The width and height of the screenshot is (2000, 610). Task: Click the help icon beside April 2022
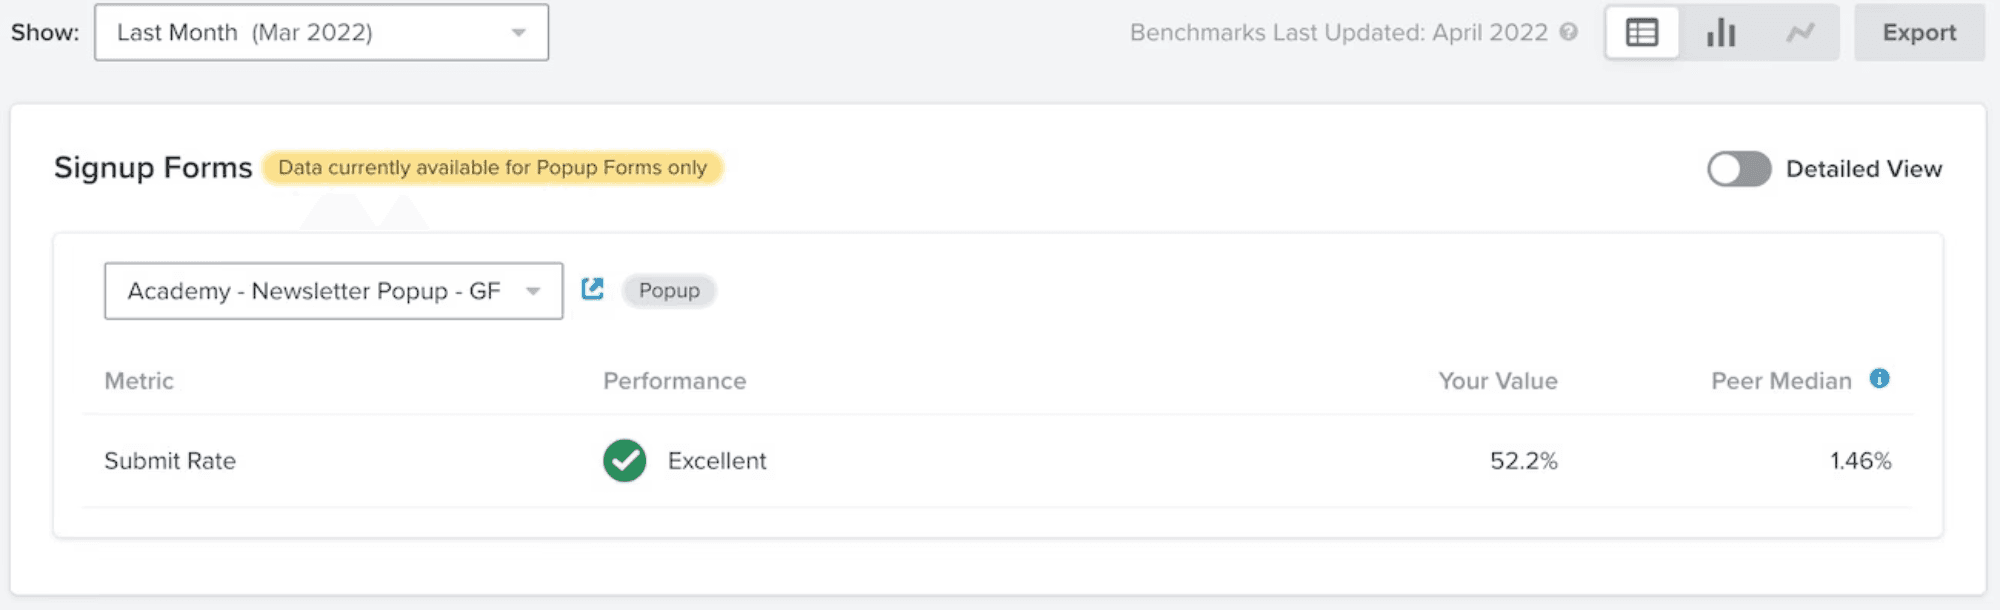click(1569, 32)
